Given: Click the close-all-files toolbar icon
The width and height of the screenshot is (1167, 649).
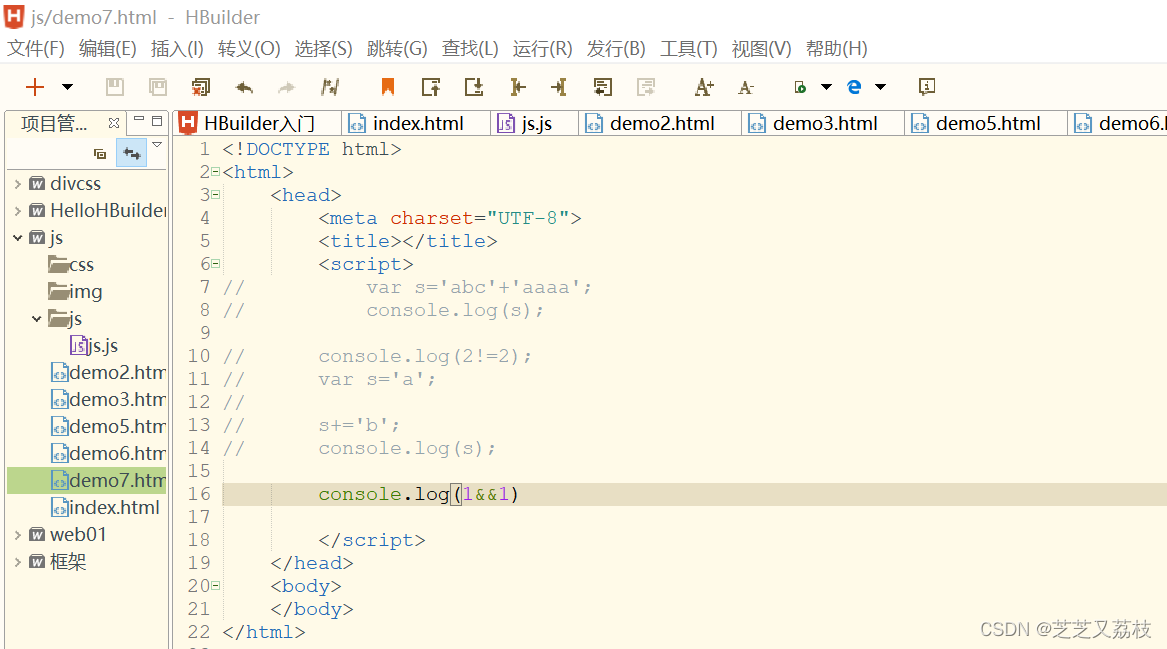Looking at the screenshot, I should pos(201,87).
